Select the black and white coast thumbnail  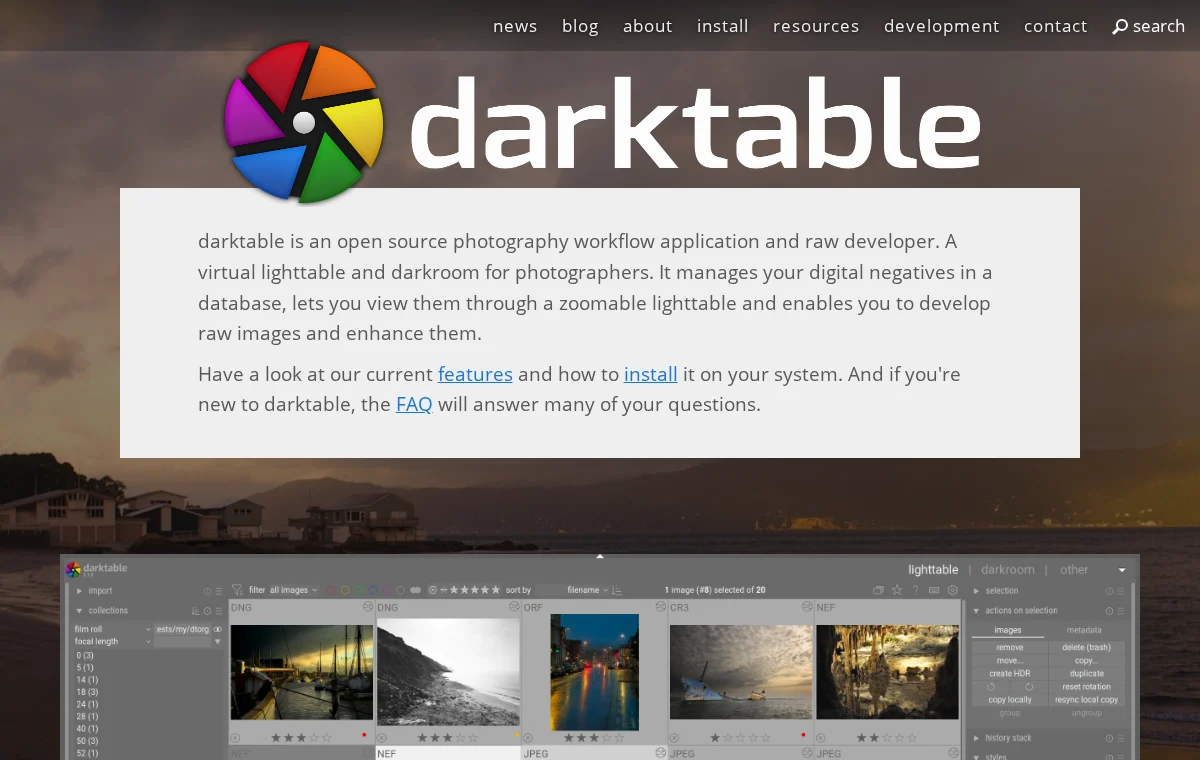pyautogui.click(x=448, y=672)
